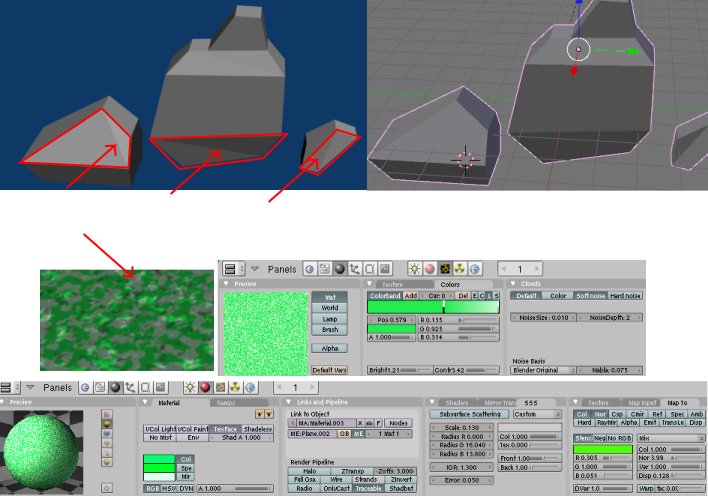Select Material buttons red sphere above Clouds panel
This screenshot has height=500, width=708.
(429, 269)
